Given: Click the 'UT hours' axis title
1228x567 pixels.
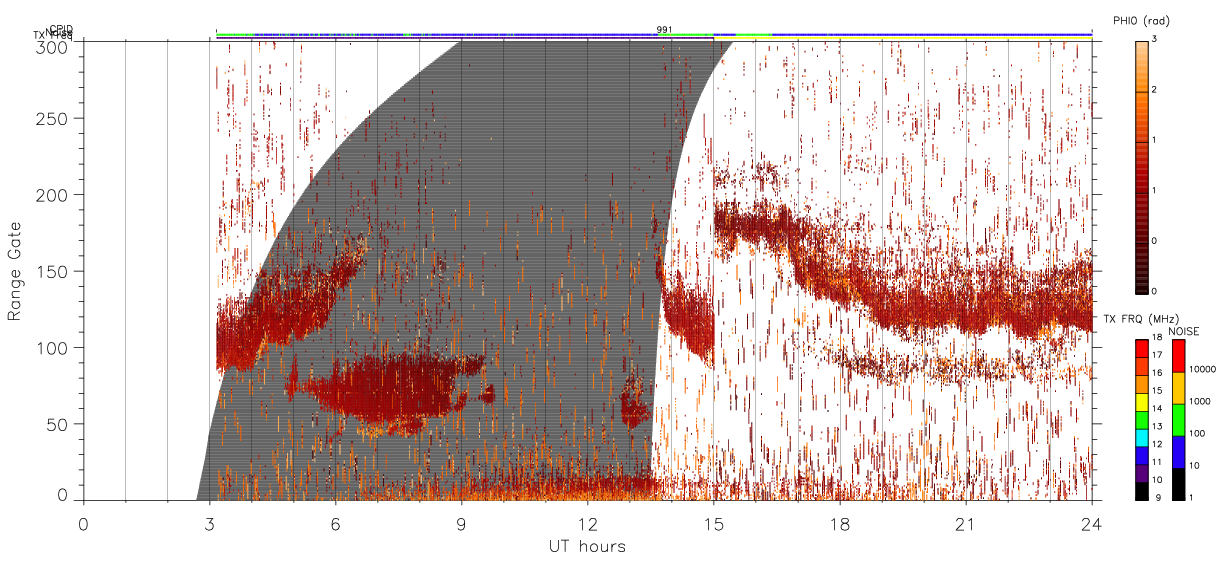Looking at the screenshot, I should (x=587, y=546).
